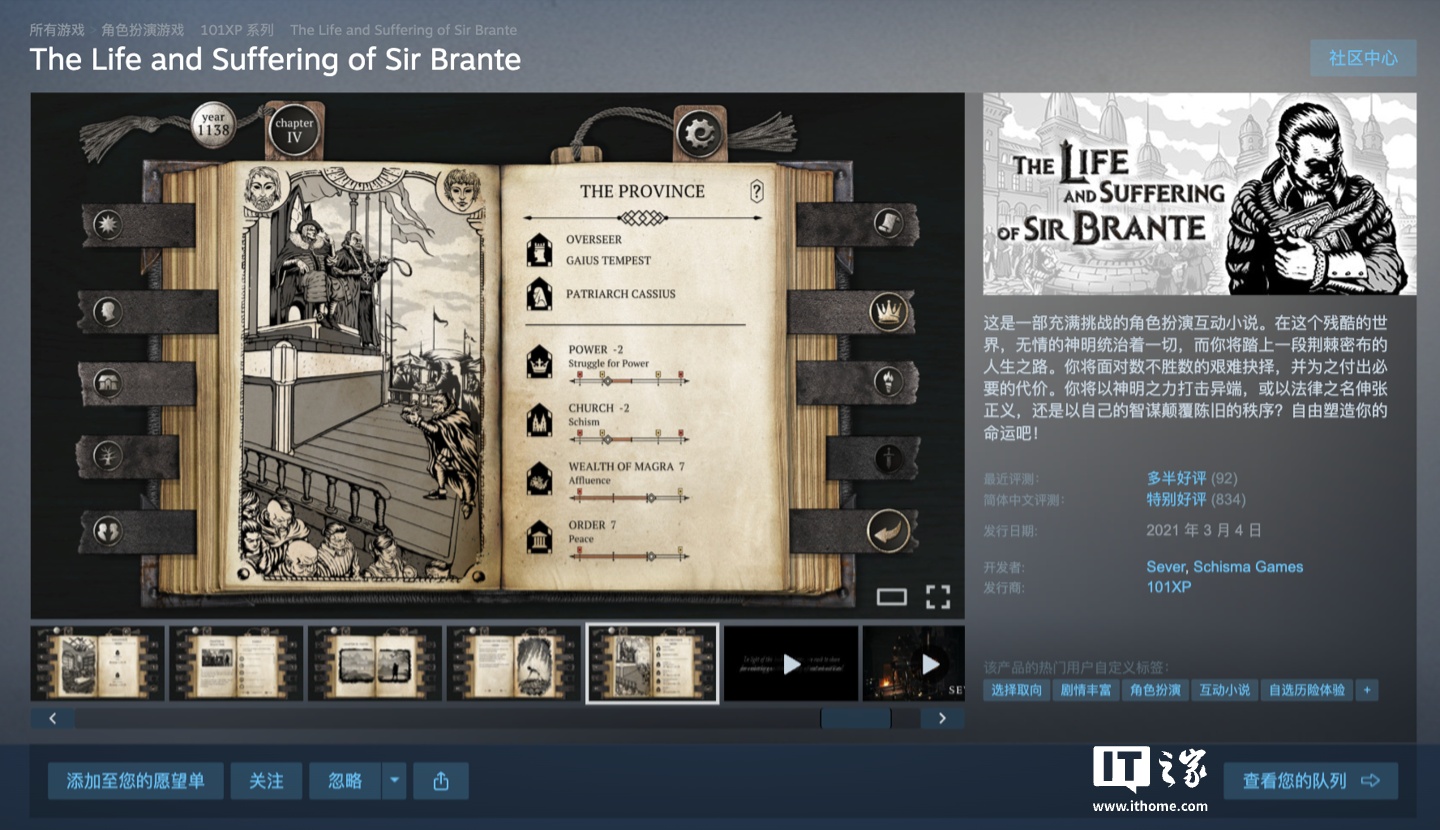Screen dimensions: 1440x830
Task: Click the thumbnail strip scrollbar handle
Action: (x=855, y=718)
